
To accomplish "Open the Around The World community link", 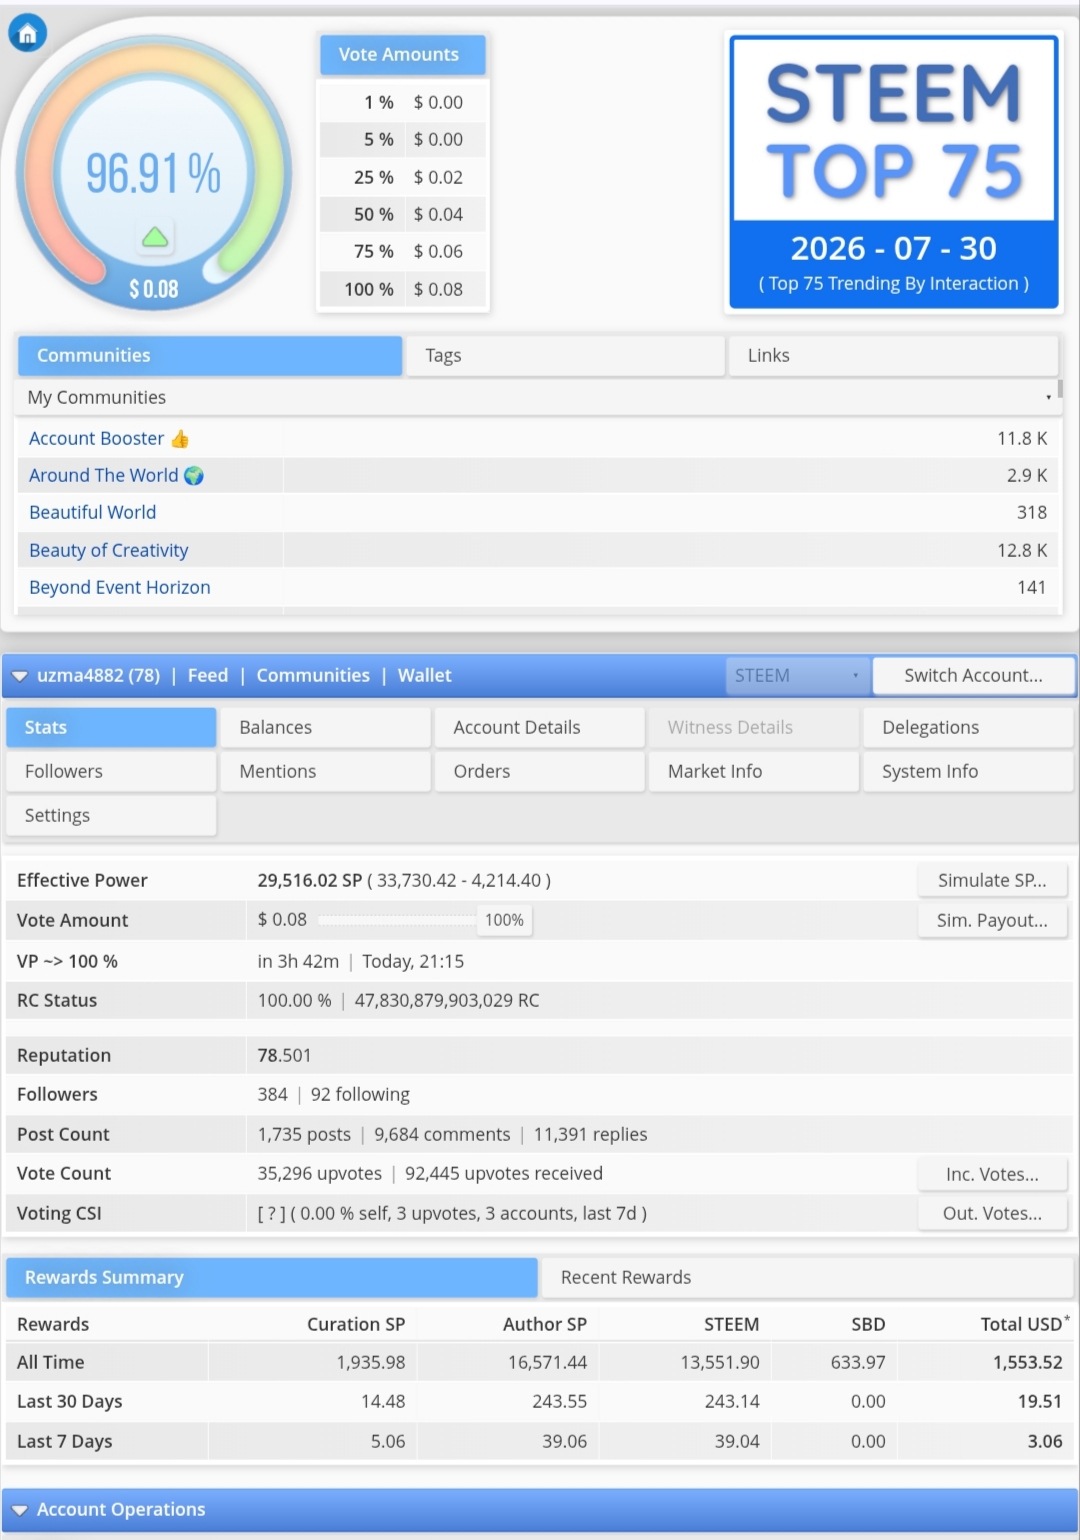I will (x=116, y=475).
